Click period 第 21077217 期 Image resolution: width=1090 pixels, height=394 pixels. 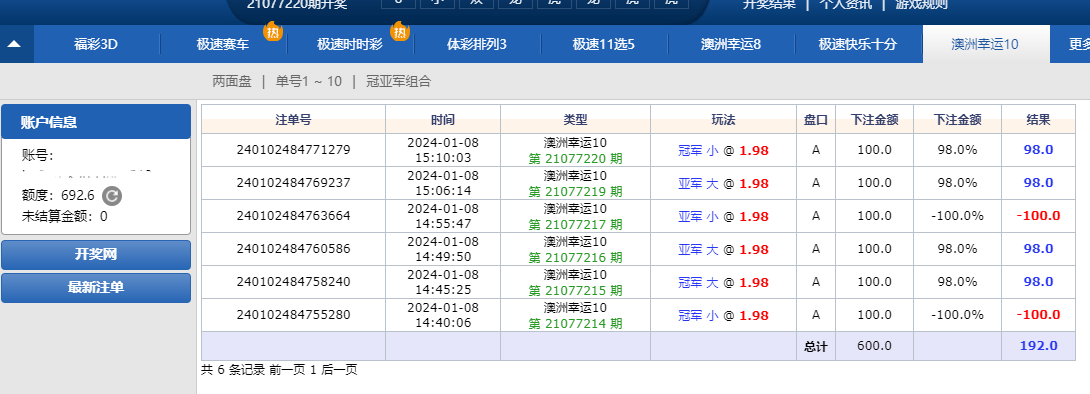tap(576, 224)
